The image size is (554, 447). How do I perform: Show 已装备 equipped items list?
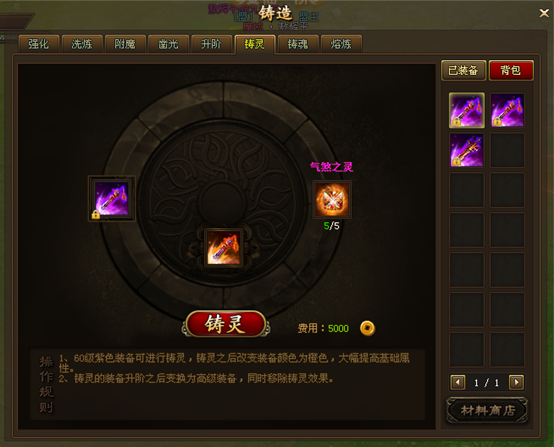tap(464, 70)
